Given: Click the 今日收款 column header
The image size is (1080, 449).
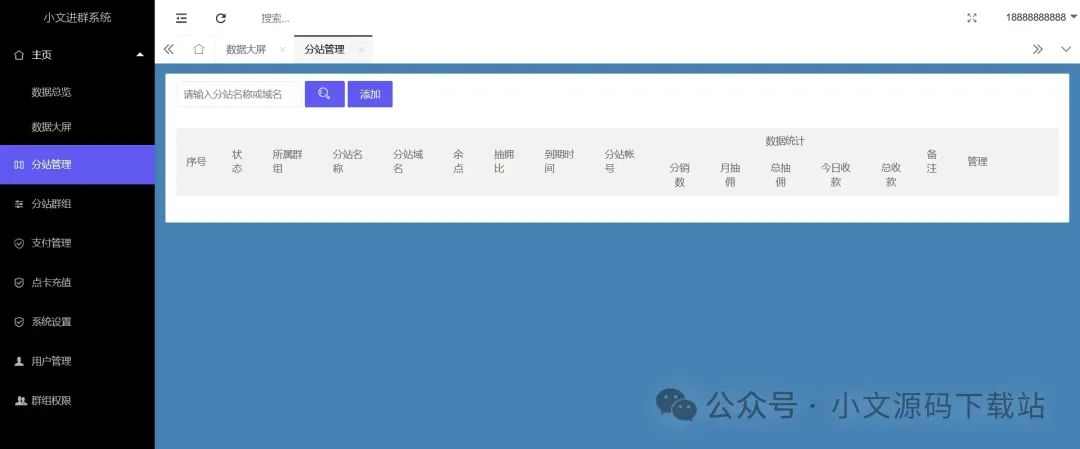Looking at the screenshot, I should point(835,175).
